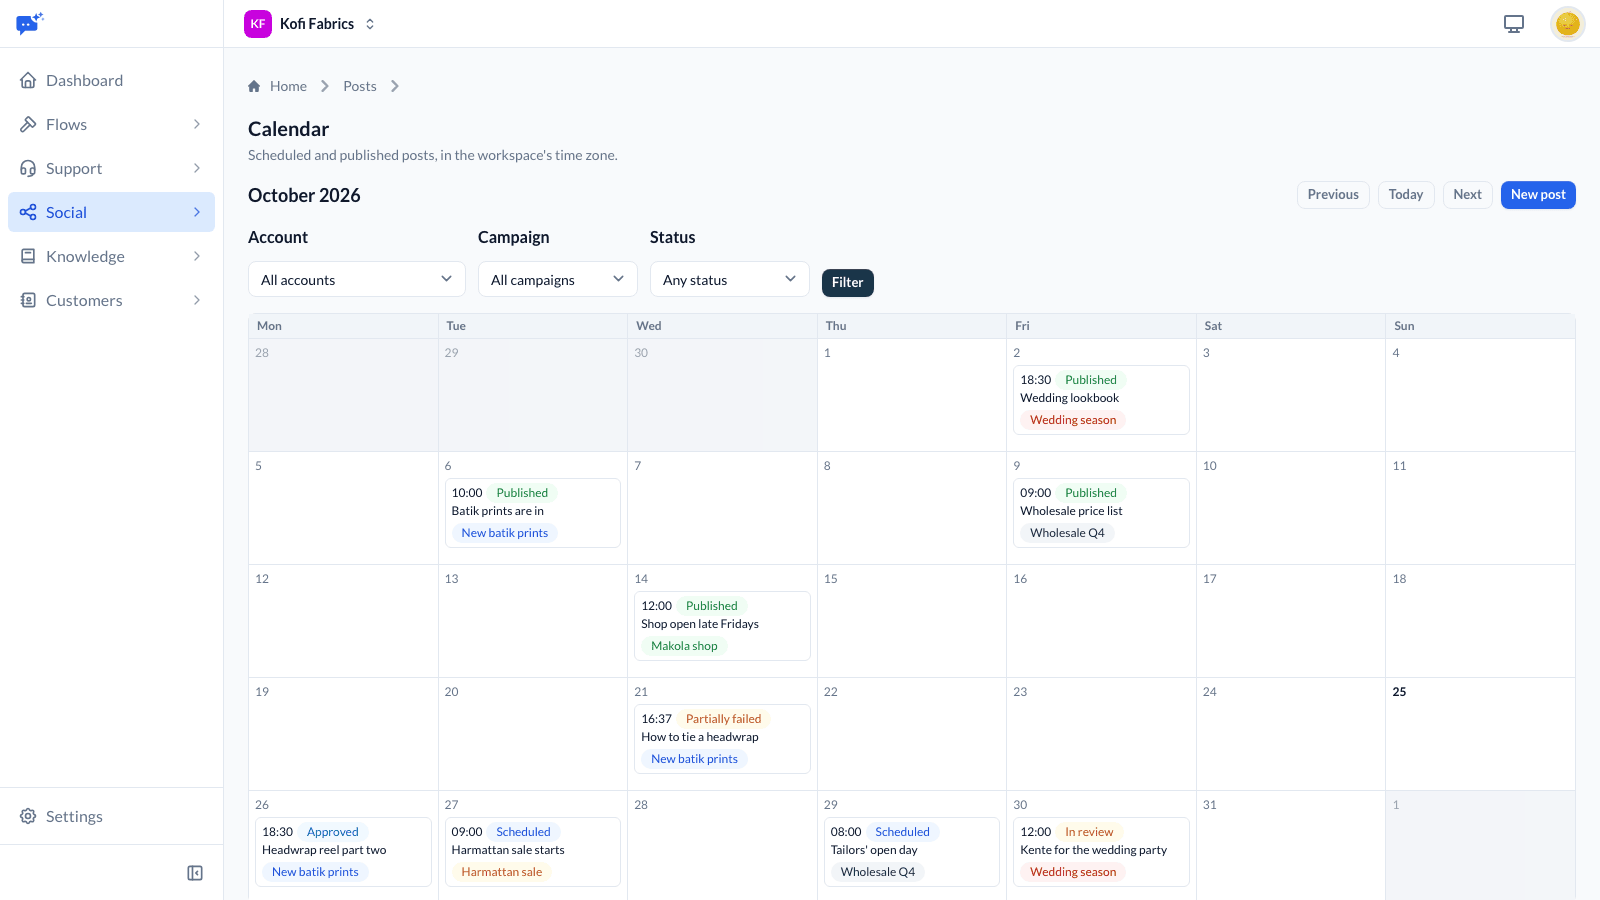Click the Previous month button
The image size is (1600, 900).
coord(1333,195)
